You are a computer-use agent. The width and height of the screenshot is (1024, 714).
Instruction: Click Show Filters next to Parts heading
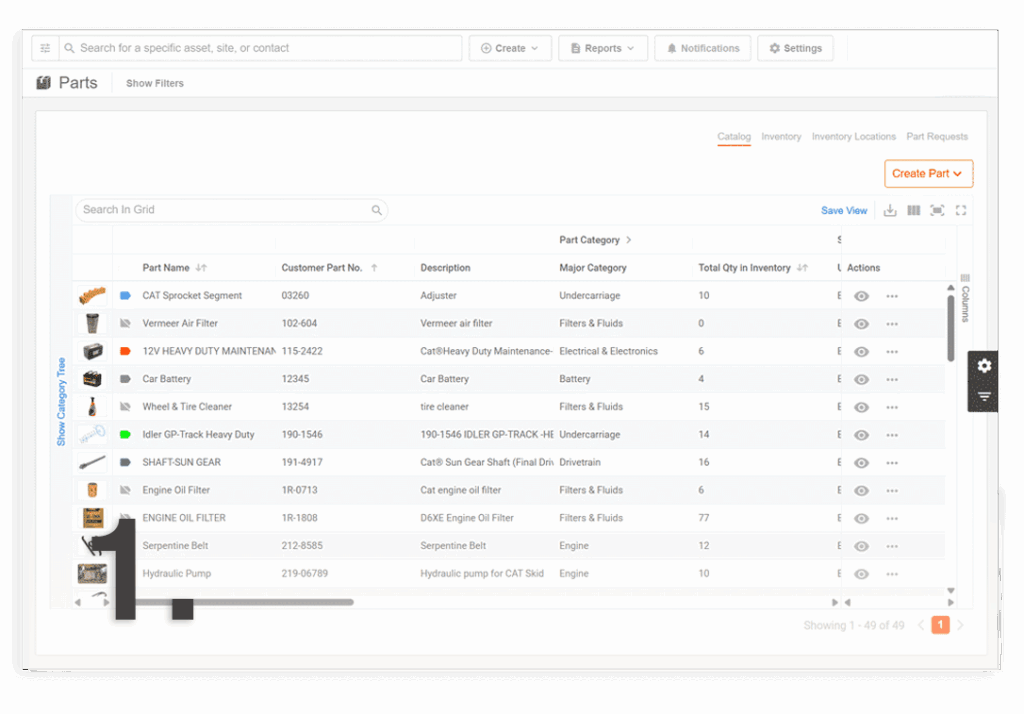click(153, 83)
